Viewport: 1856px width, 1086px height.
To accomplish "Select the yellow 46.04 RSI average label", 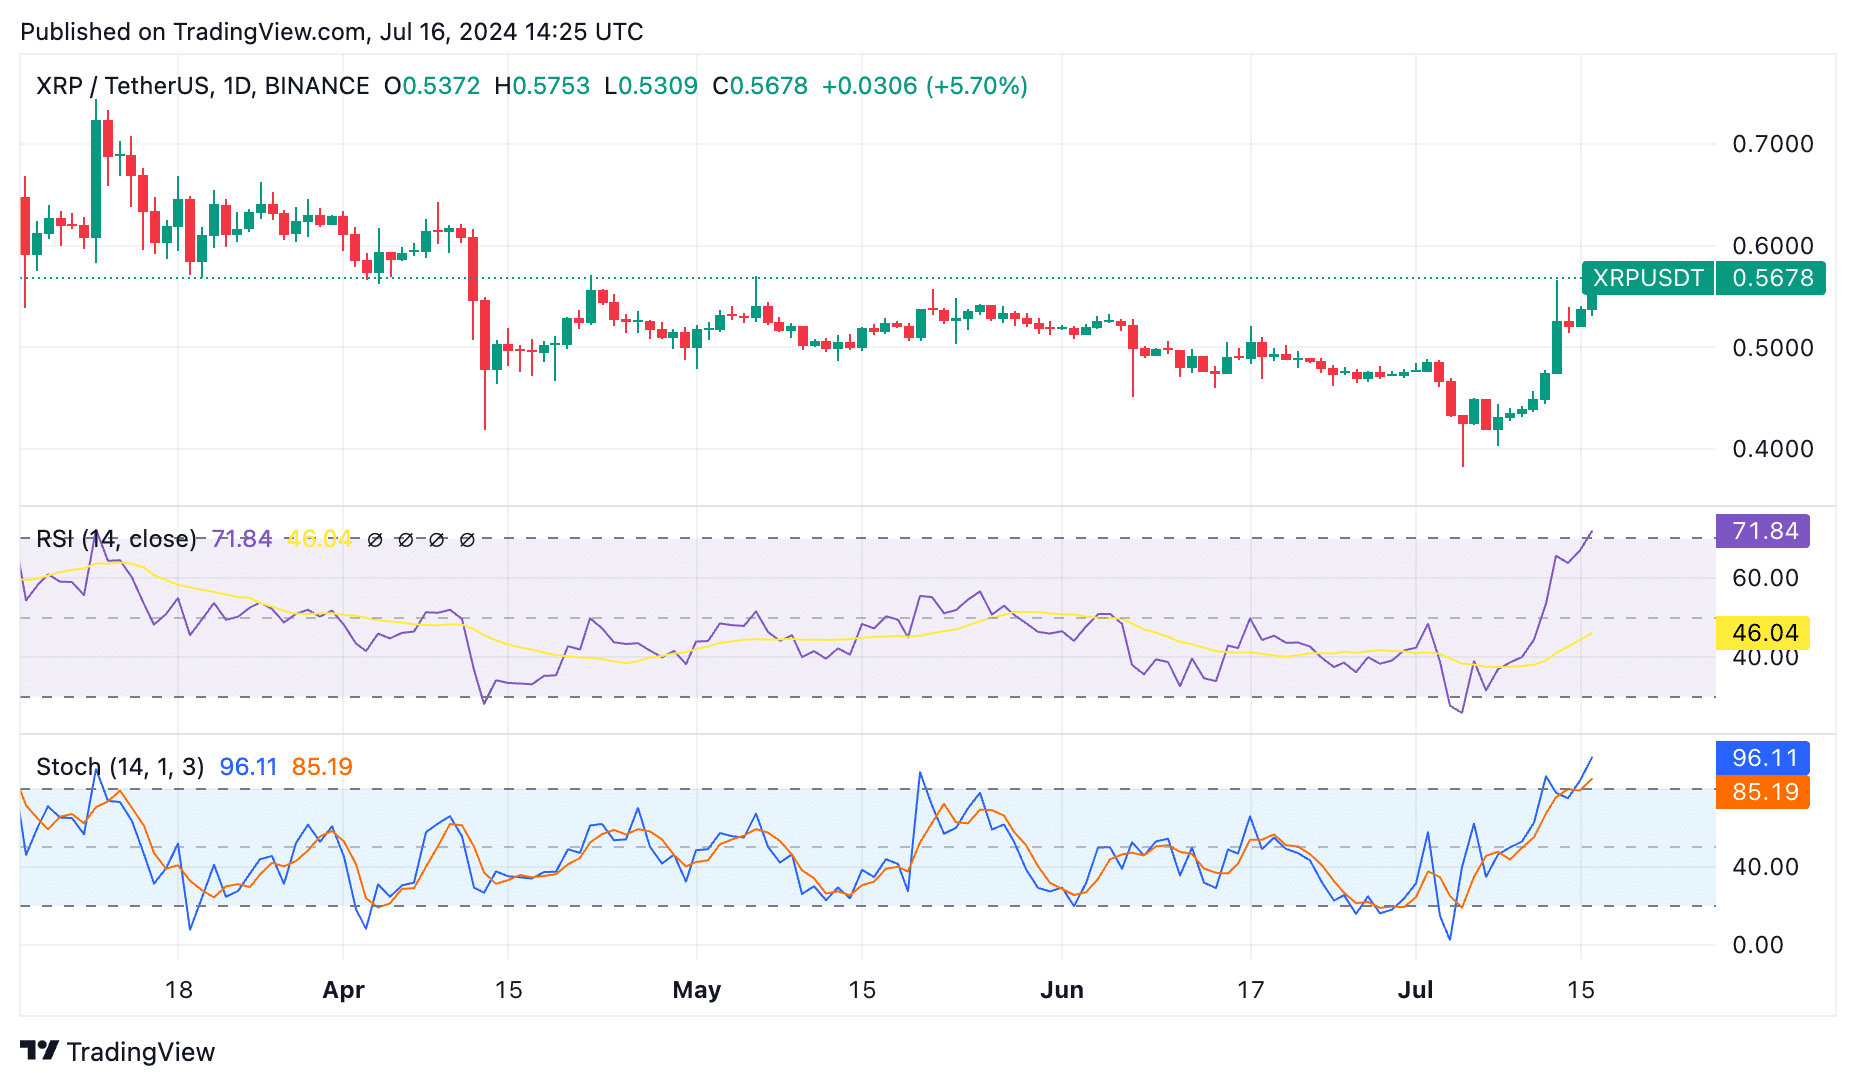I will coord(1763,633).
